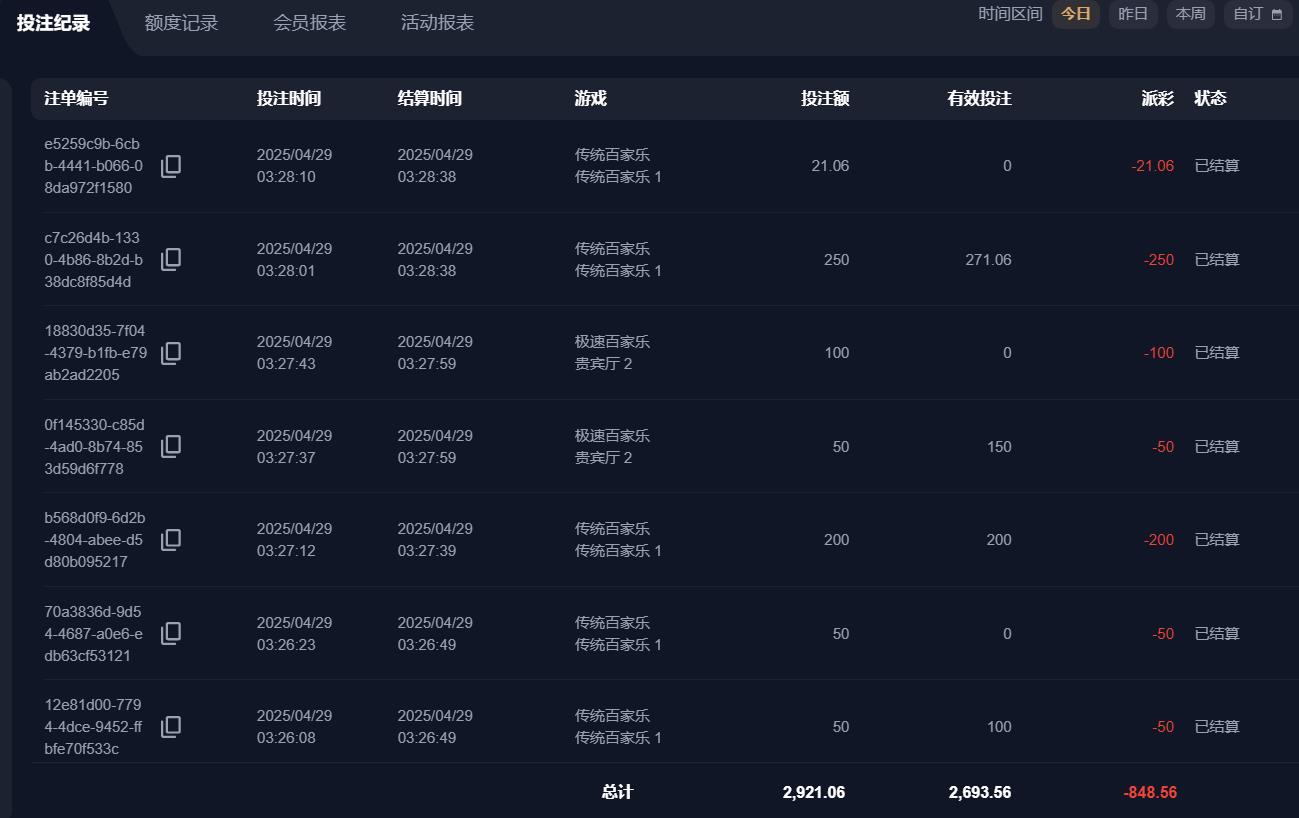Select the 今日 time range filter
The image size is (1299, 818).
pos(1075,14)
